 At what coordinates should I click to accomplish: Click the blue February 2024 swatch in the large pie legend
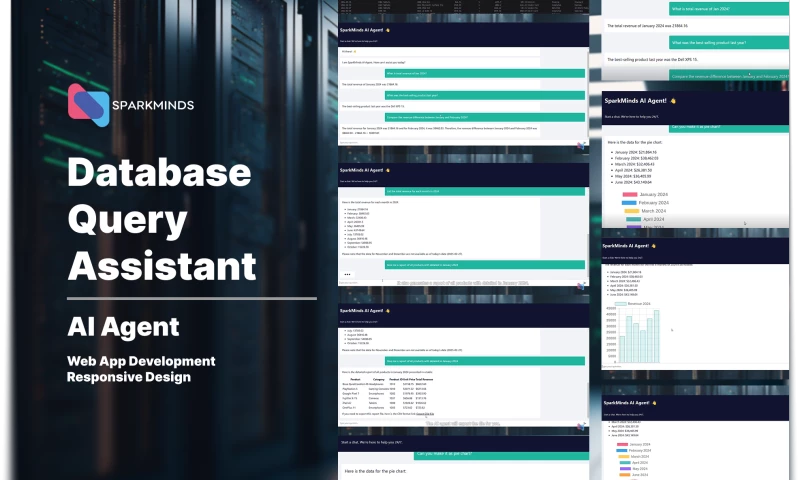coord(629,203)
